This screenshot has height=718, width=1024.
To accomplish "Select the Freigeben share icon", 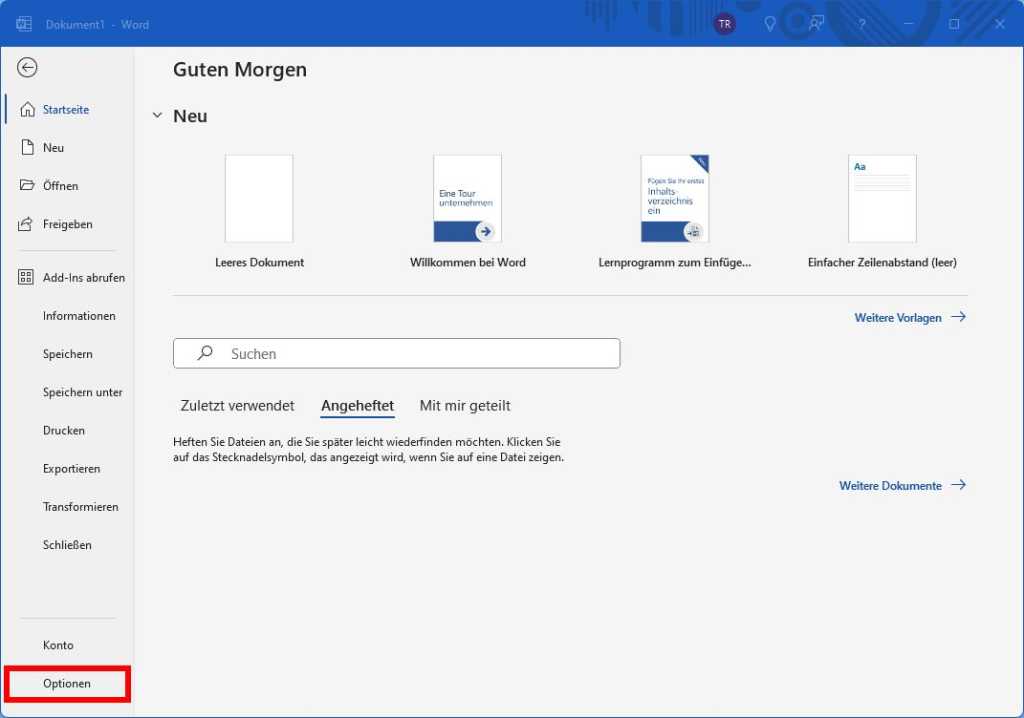I will [27, 224].
